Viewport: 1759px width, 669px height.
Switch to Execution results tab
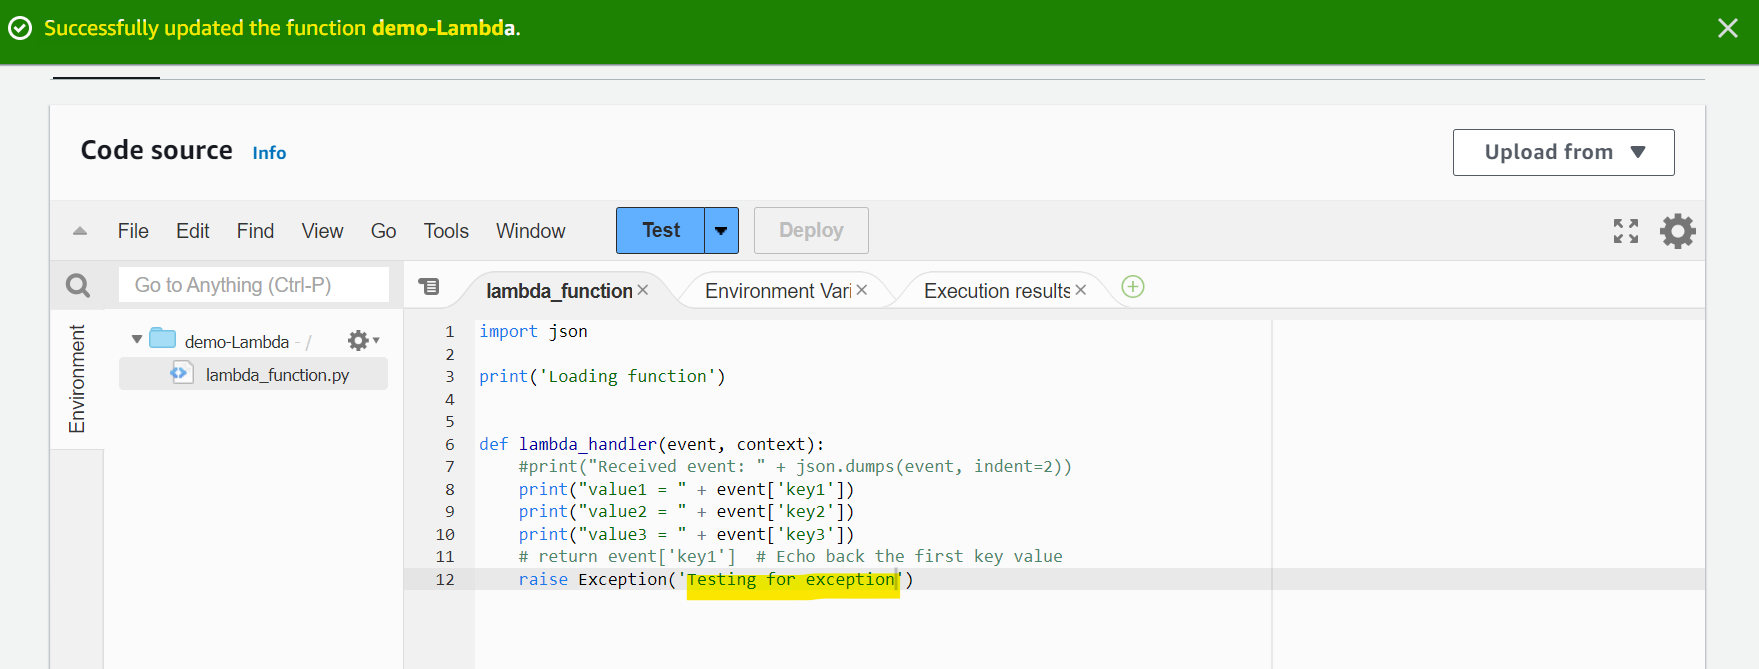click(x=997, y=291)
